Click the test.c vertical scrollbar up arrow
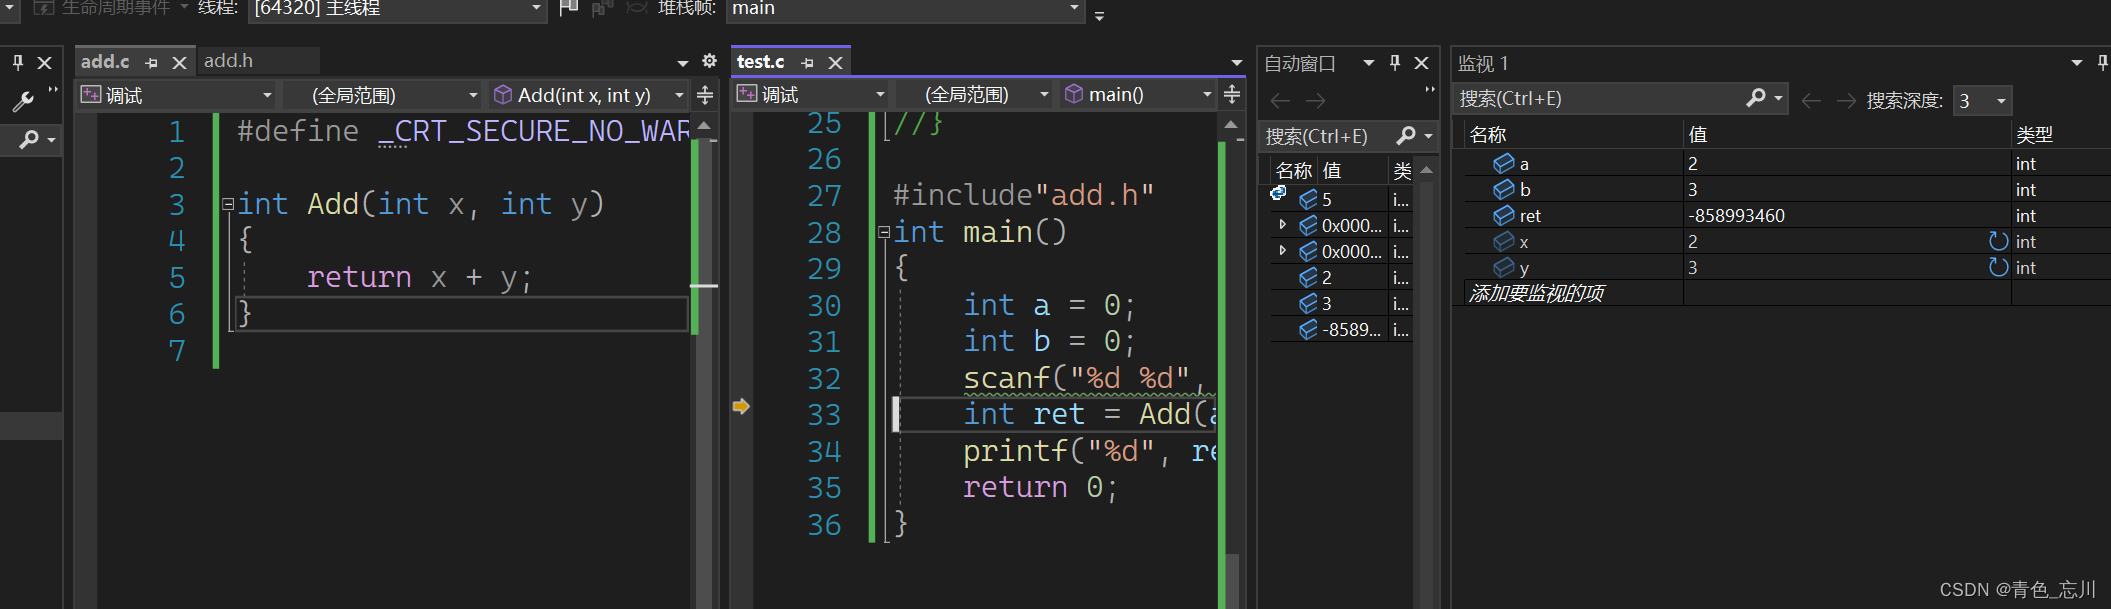 pos(1230,125)
